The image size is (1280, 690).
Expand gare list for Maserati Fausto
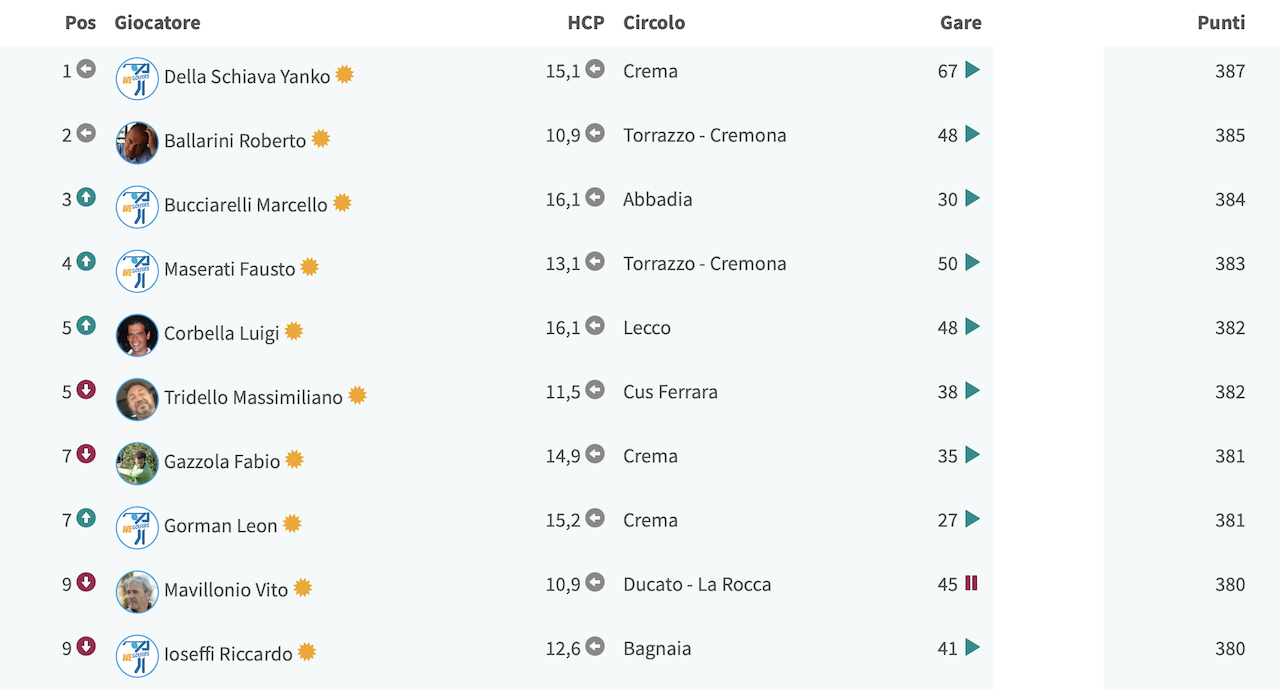point(972,262)
